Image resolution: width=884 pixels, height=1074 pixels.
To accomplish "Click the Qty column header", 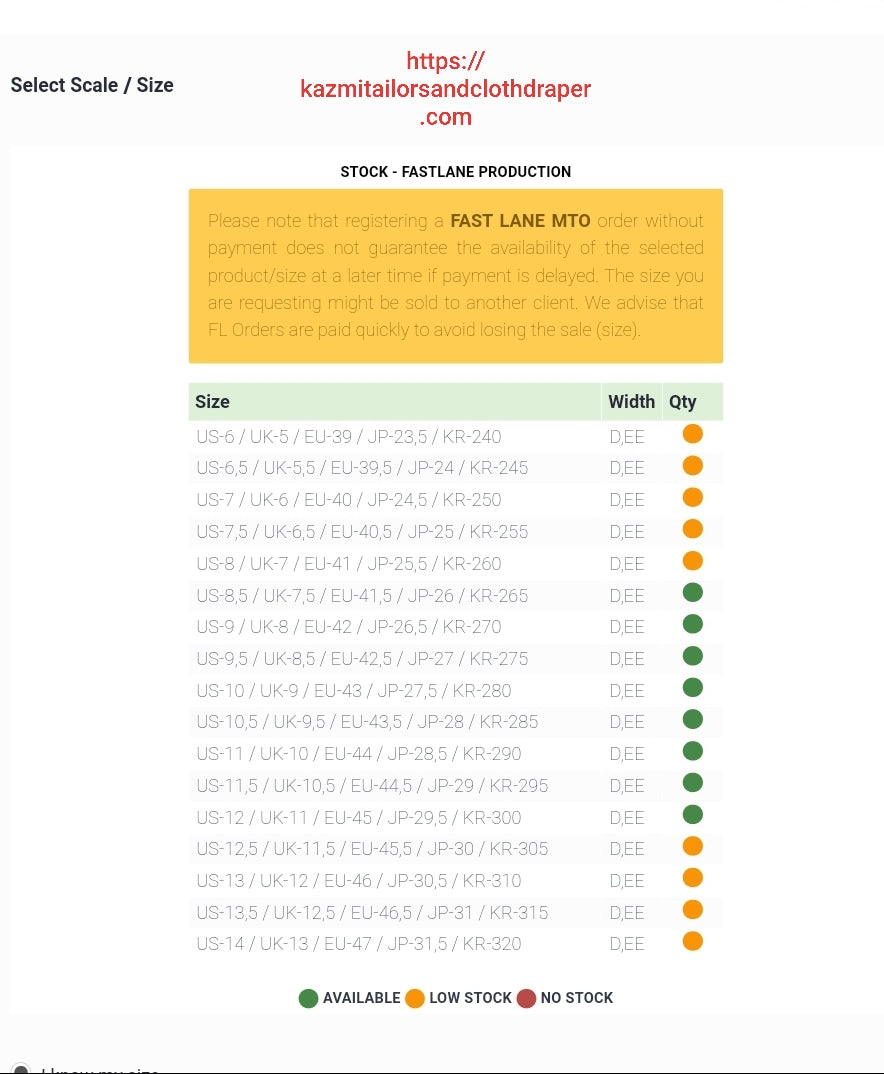I will click(683, 402).
